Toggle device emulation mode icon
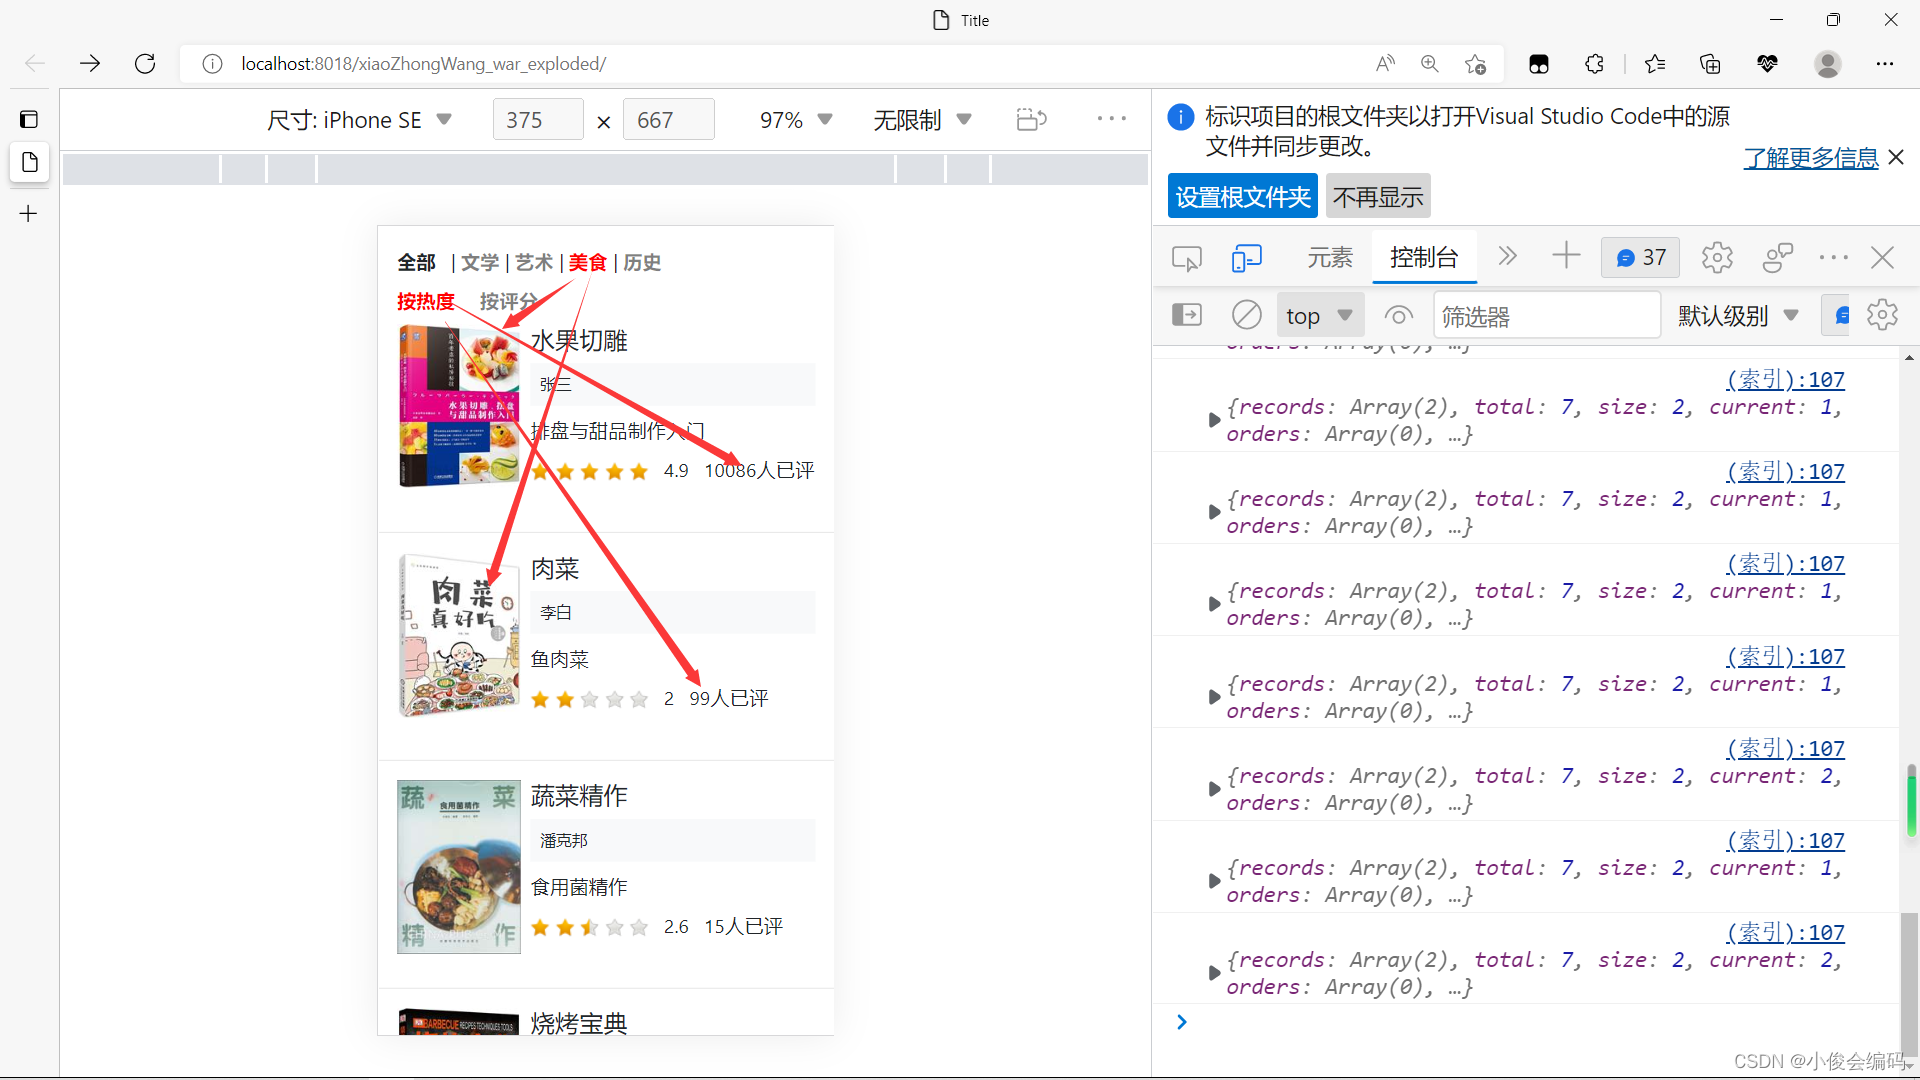1920x1080 pixels. click(x=1246, y=258)
